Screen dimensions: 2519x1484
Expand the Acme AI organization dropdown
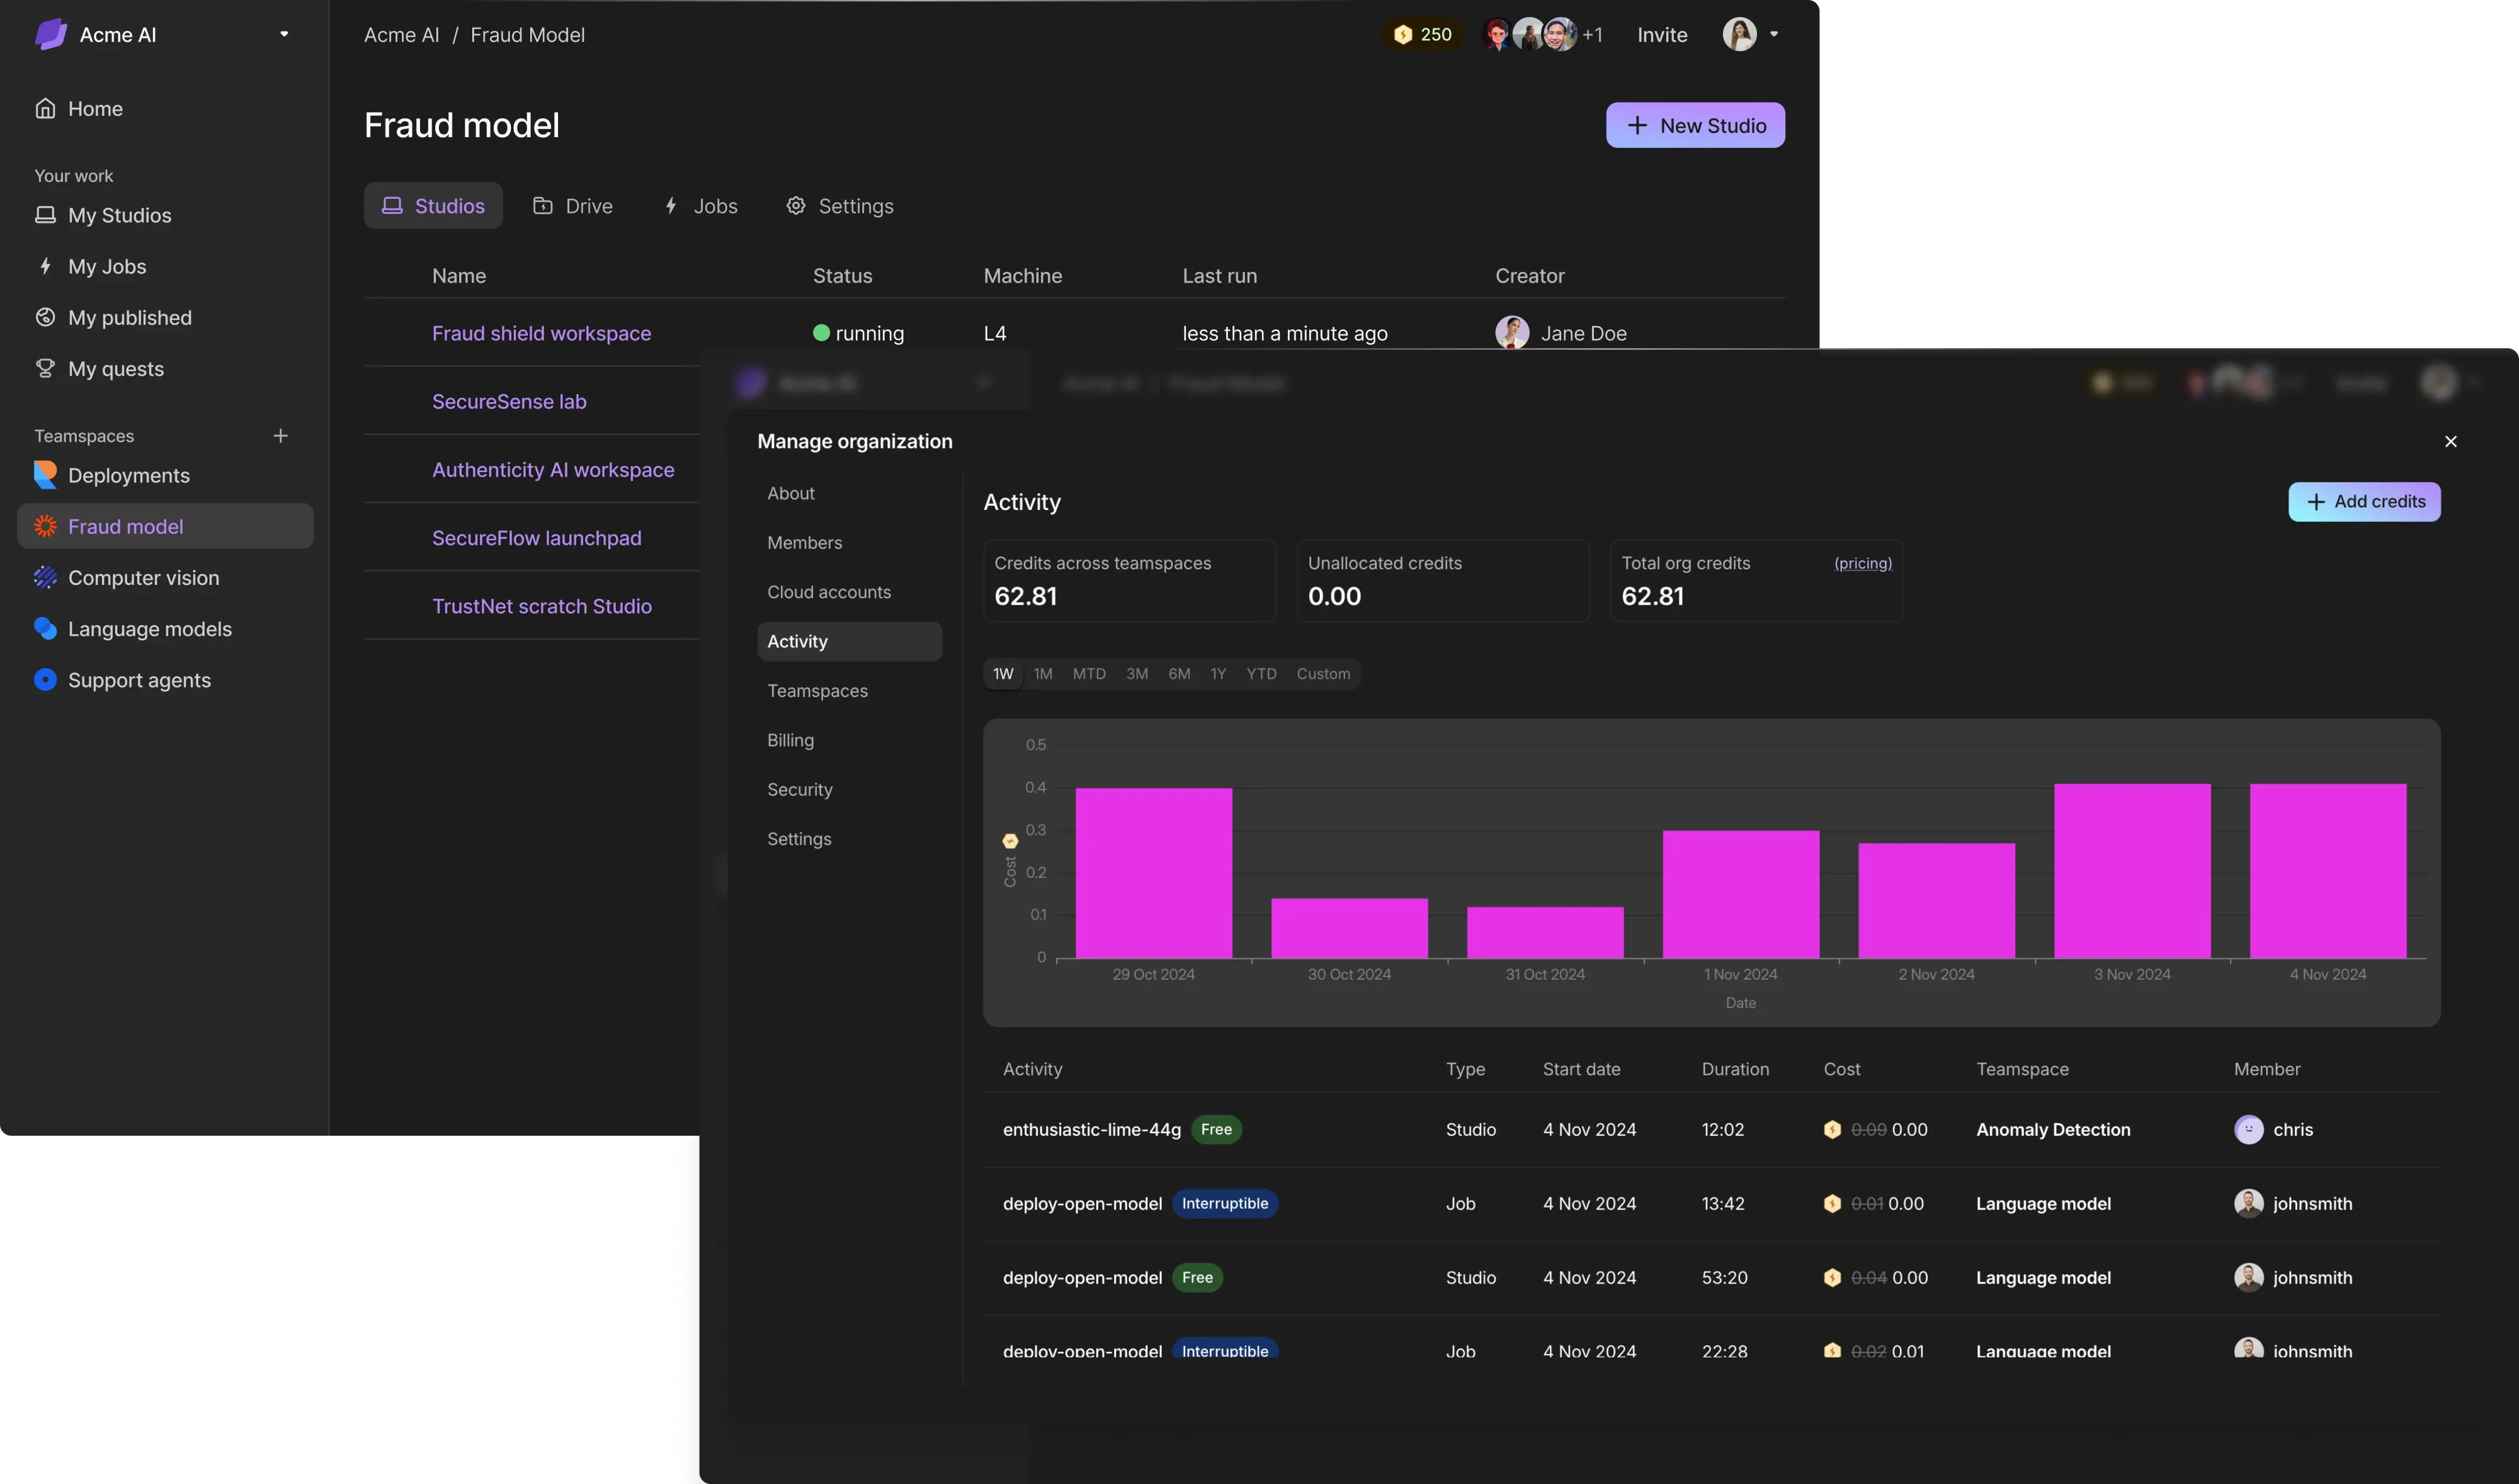[x=284, y=34]
